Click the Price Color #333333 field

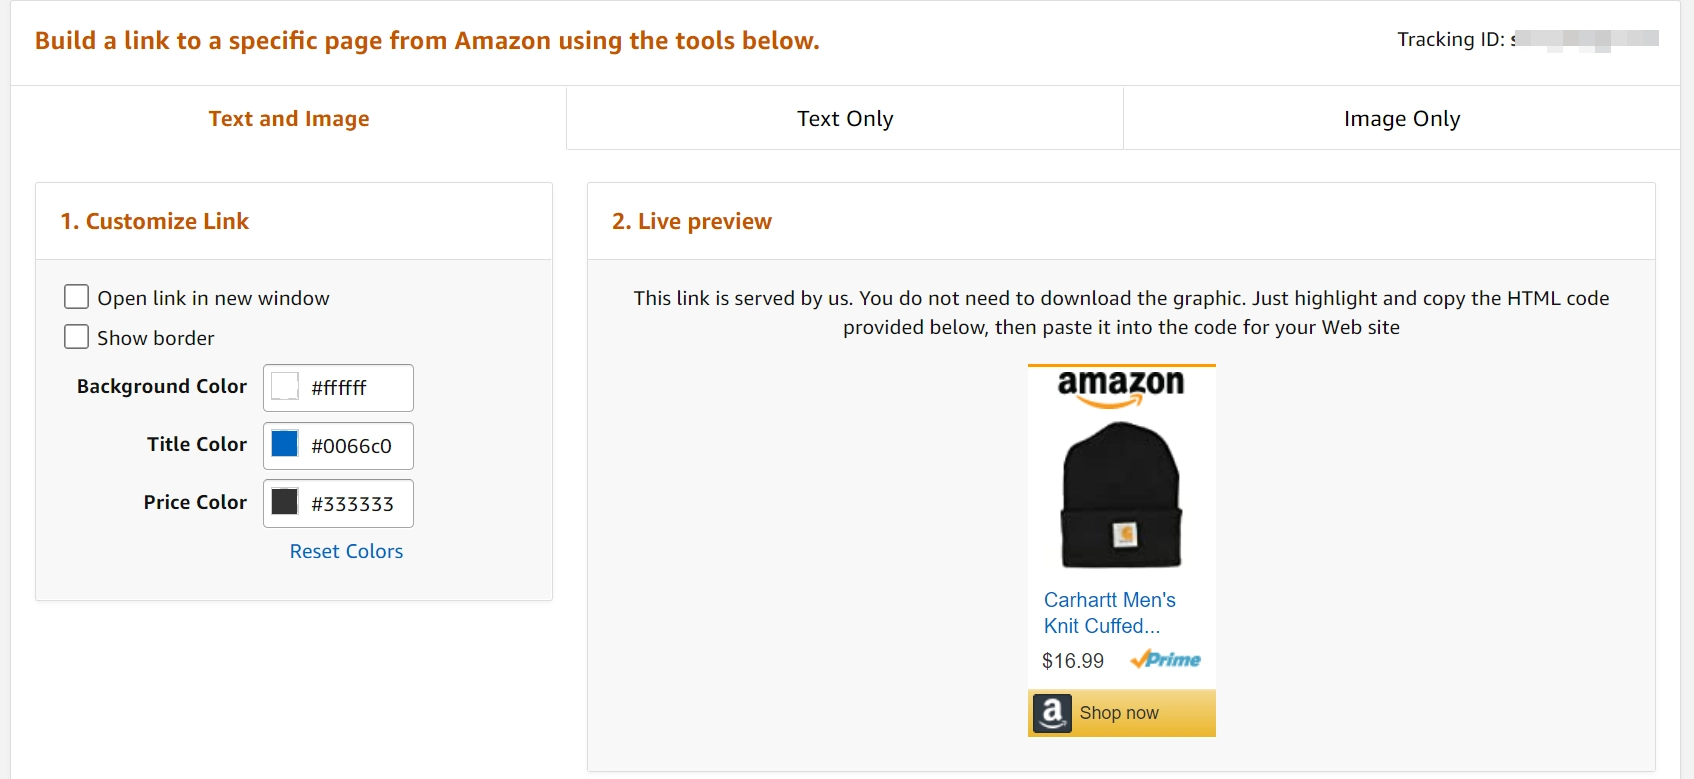(x=338, y=504)
